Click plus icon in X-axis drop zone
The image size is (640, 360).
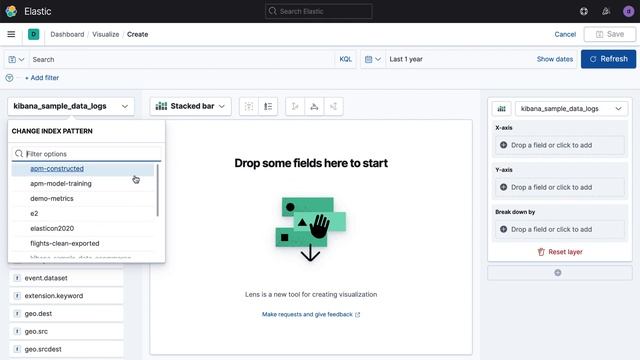click(503, 145)
